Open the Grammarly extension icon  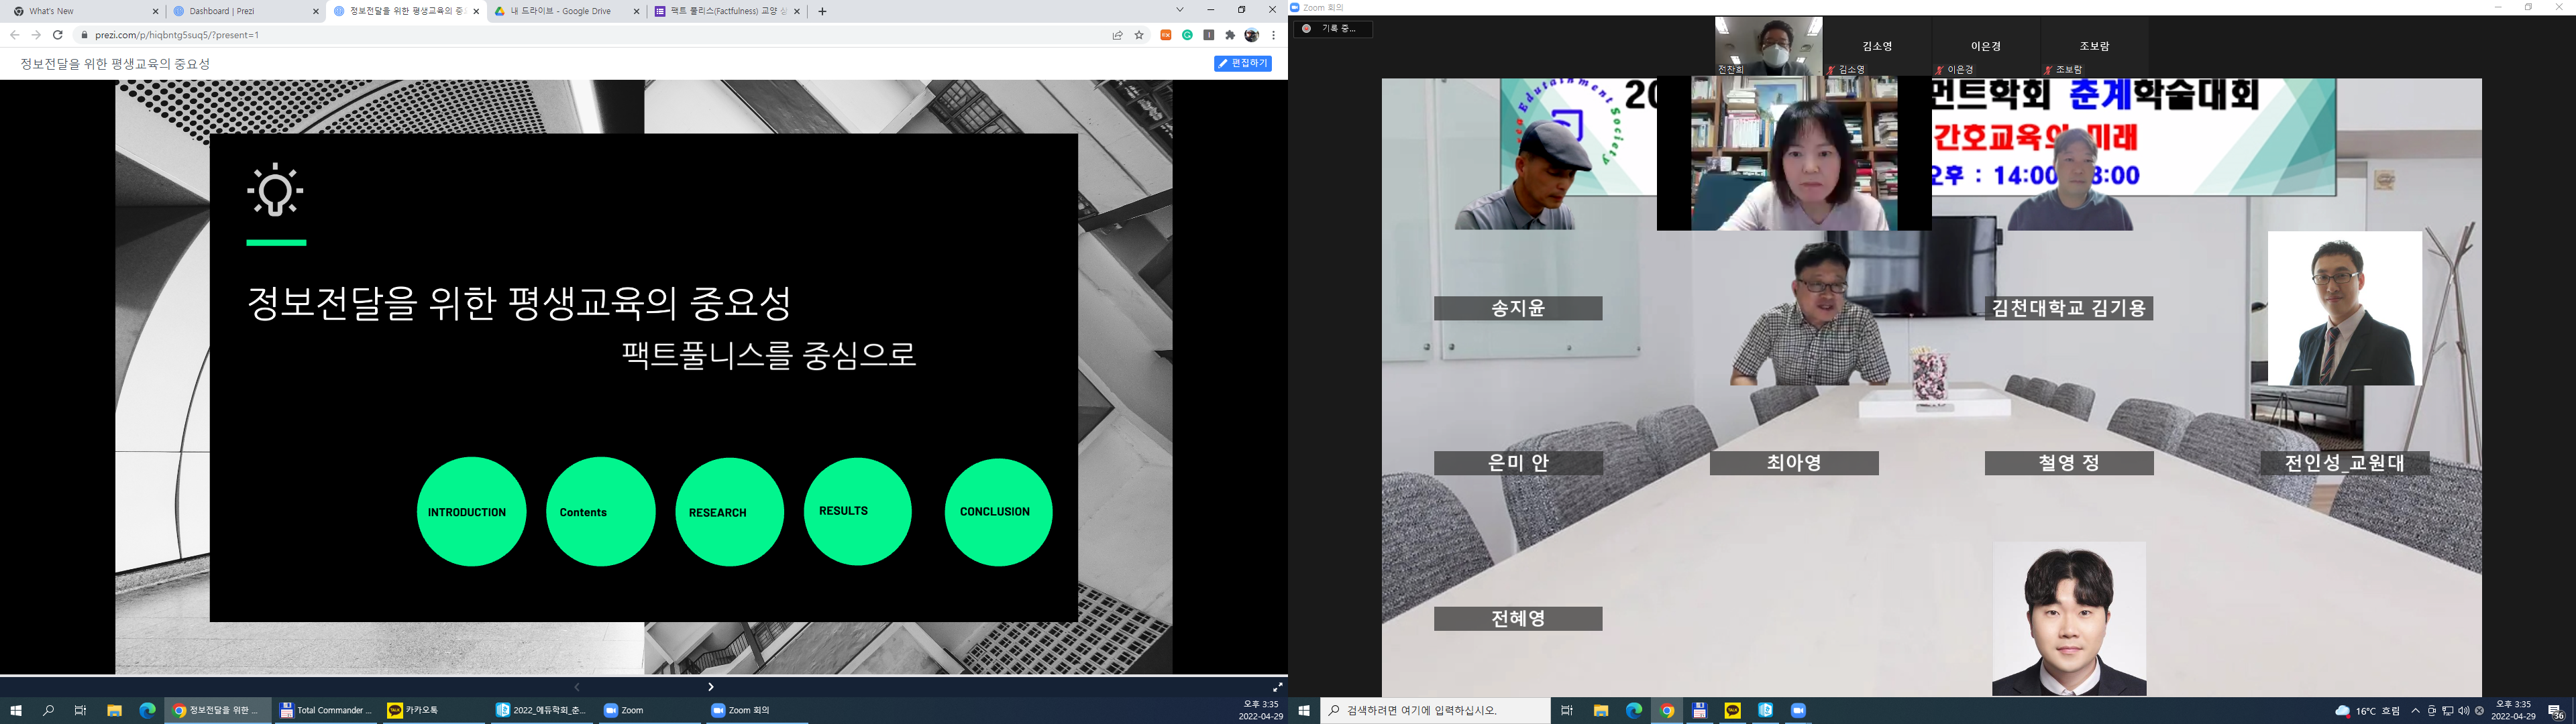(1187, 35)
